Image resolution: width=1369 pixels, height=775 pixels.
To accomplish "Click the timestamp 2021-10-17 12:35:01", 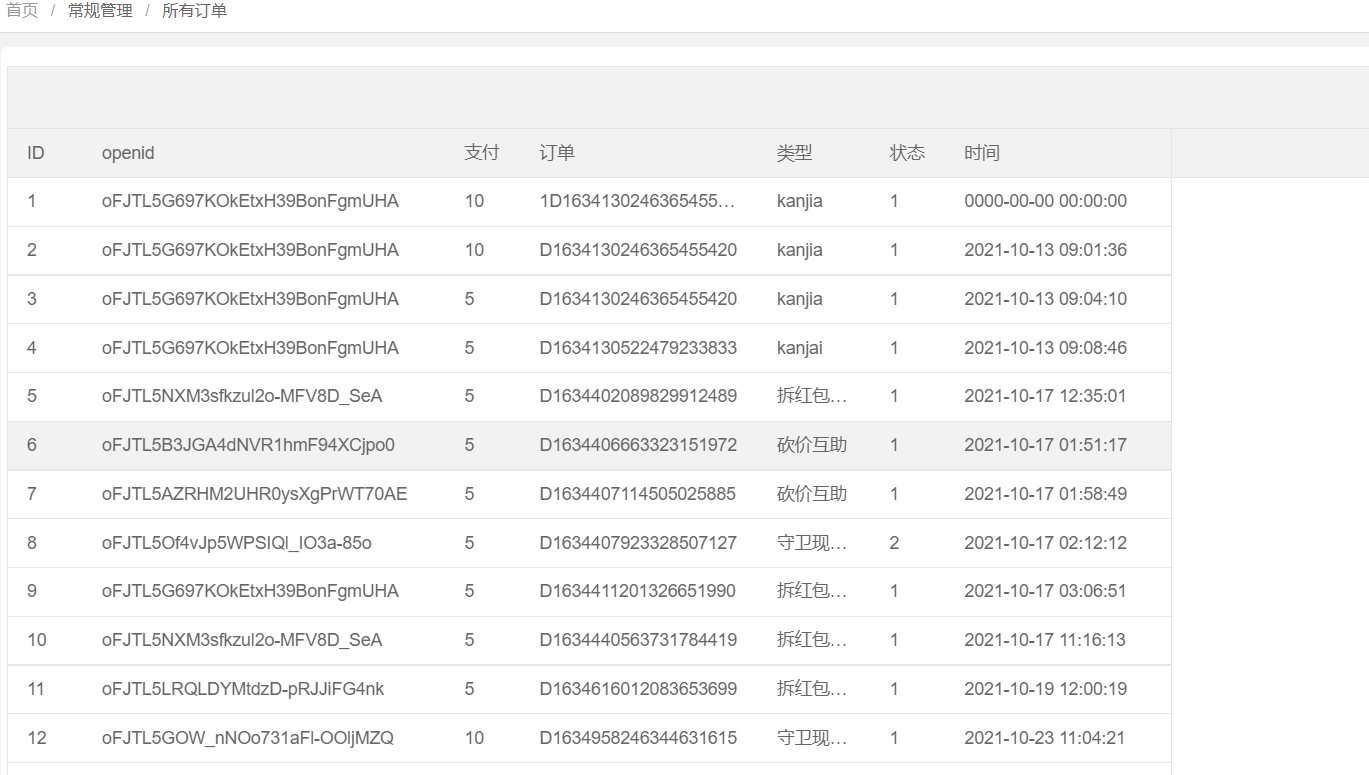I will (x=1045, y=396).
